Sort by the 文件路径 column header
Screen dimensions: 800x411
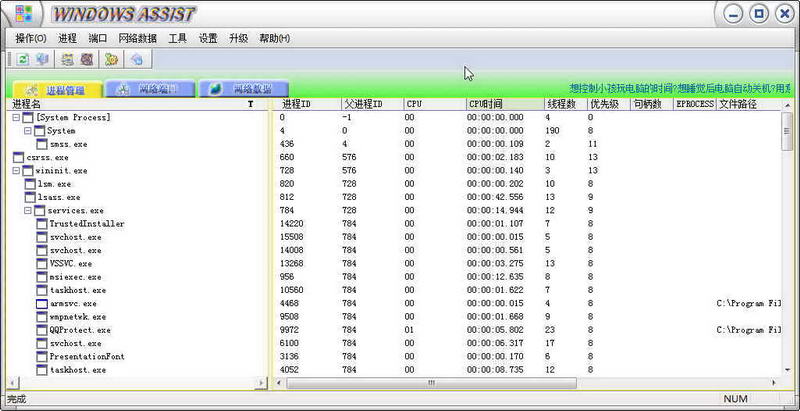pos(748,104)
